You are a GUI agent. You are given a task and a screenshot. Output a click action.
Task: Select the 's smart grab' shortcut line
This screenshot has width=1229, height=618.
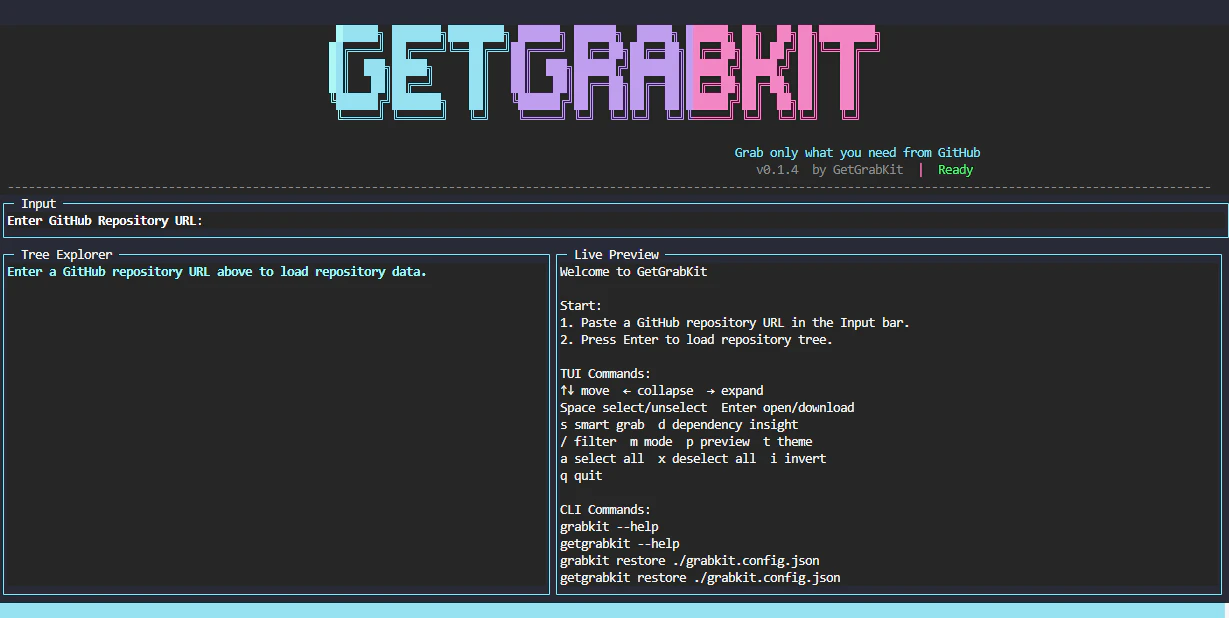tap(679, 425)
